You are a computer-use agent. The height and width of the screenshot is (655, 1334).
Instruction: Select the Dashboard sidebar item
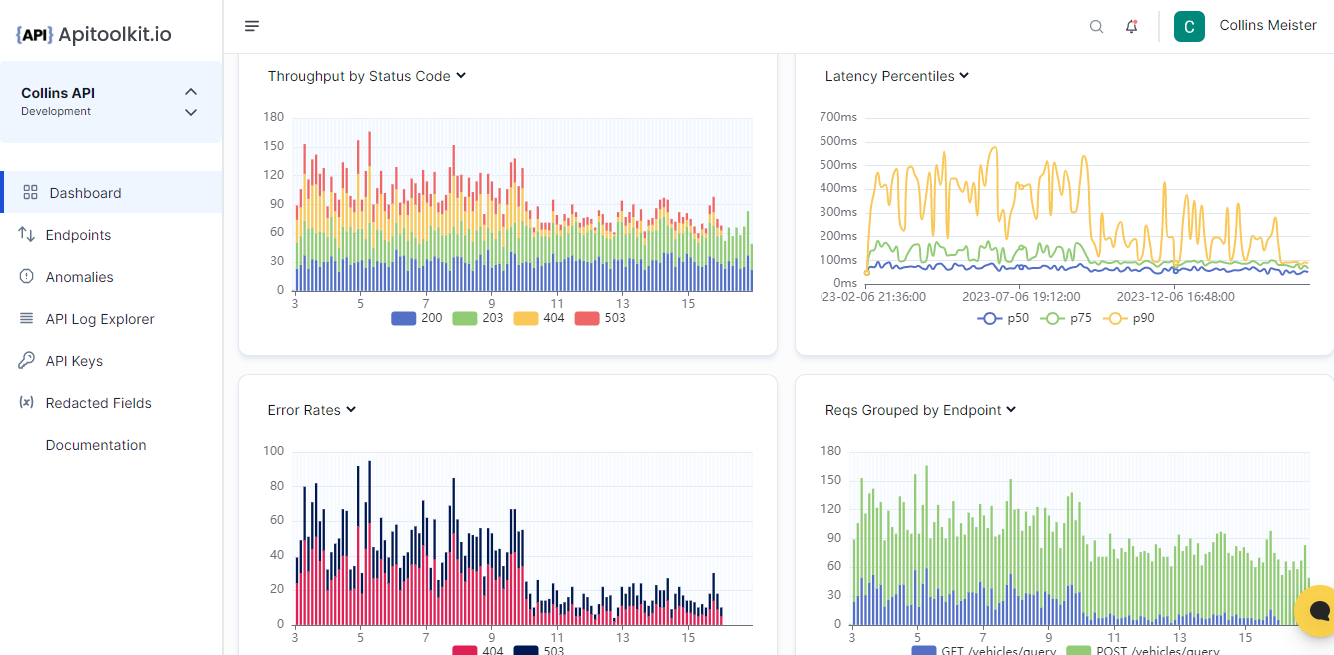pos(85,192)
